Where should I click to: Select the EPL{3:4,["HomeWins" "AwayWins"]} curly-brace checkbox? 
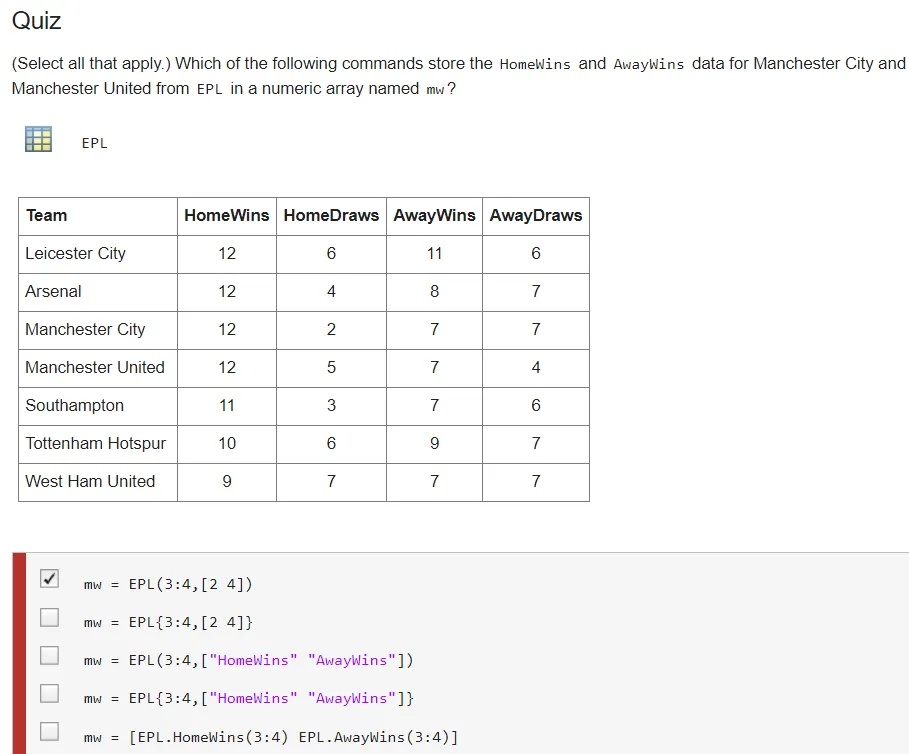49,693
